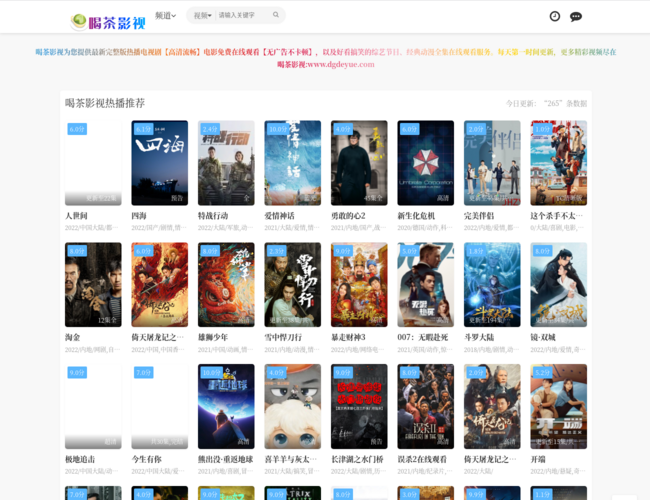Click the 斗罗大陆 title link

479,337
